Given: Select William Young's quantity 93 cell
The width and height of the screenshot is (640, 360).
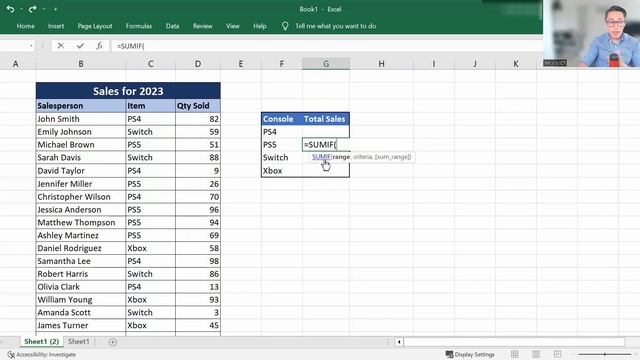Looking at the screenshot, I should point(198,300).
